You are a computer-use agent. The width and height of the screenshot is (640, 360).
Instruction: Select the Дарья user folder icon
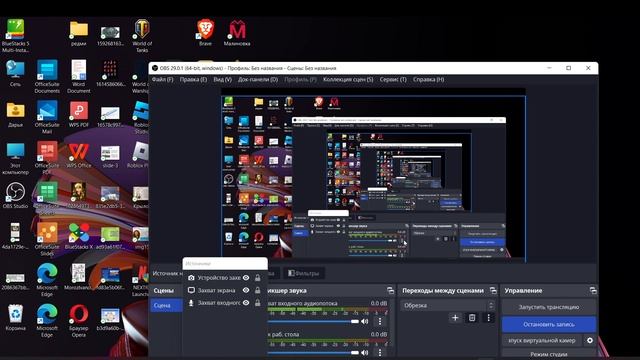[x=16, y=115]
